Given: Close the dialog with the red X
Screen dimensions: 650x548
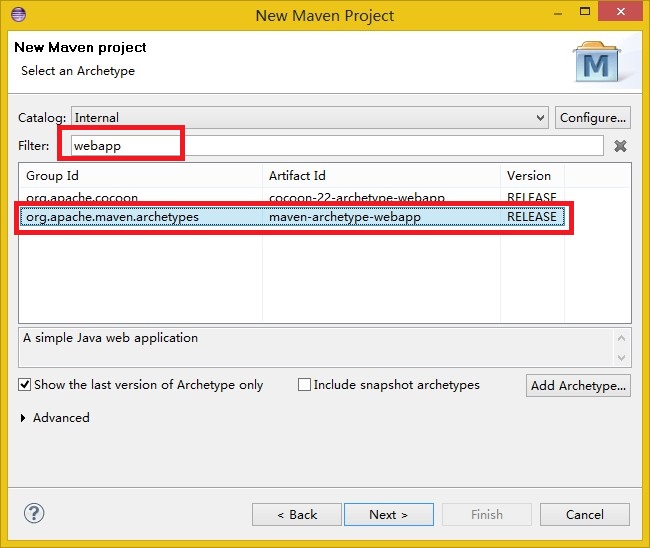Looking at the screenshot, I should tap(621, 12).
